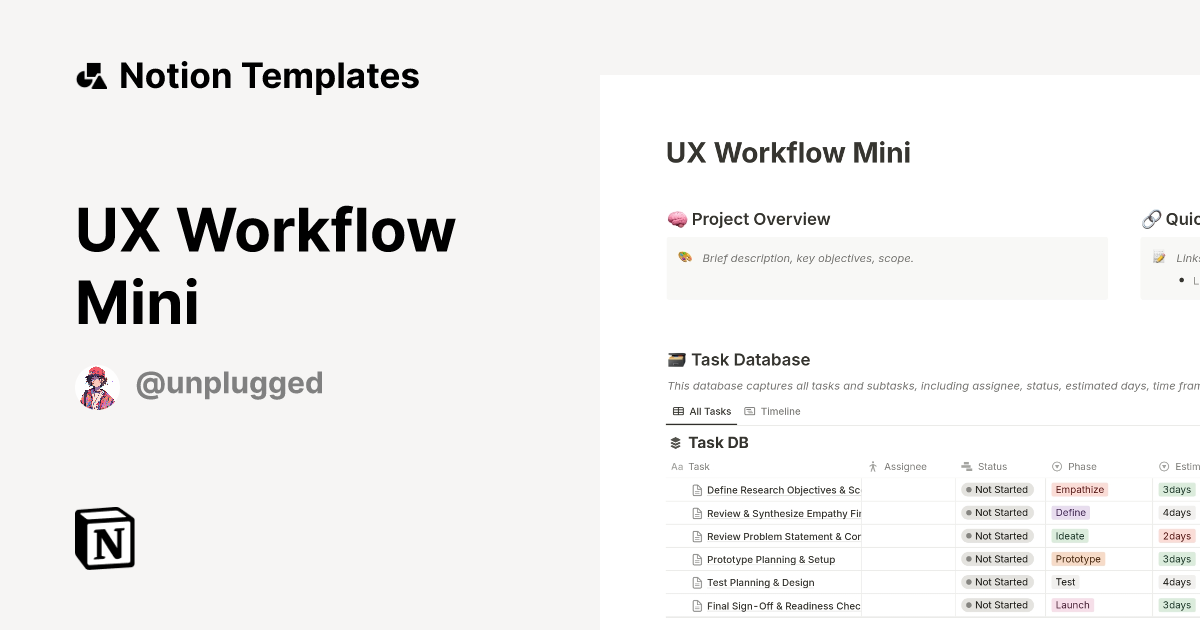This screenshot has width=1200, height=630.
Task: Select the Empathize phase color tag
Action: click(x=1079, y=489)
